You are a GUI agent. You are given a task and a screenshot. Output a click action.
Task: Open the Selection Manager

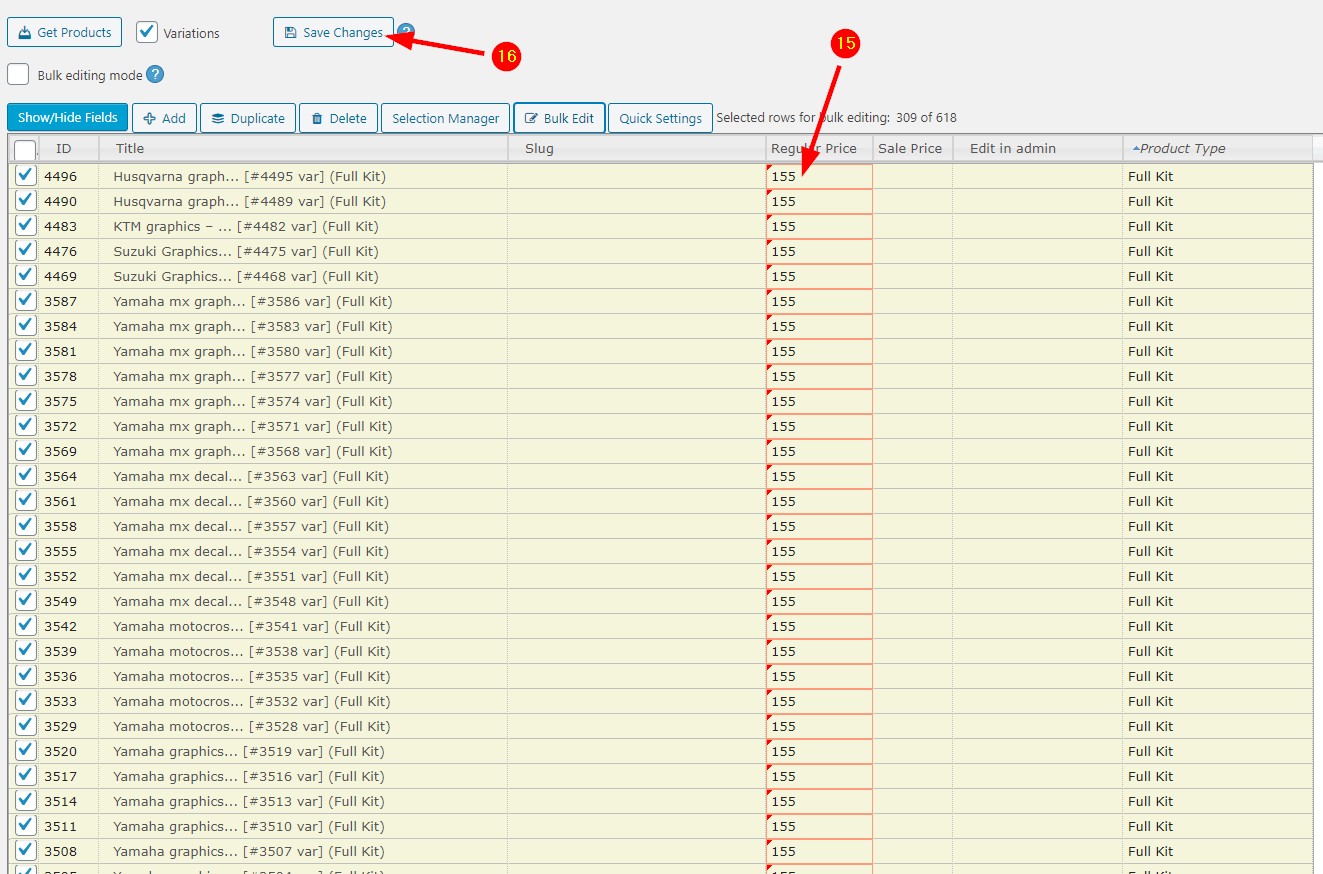click(x=445, y=118)
